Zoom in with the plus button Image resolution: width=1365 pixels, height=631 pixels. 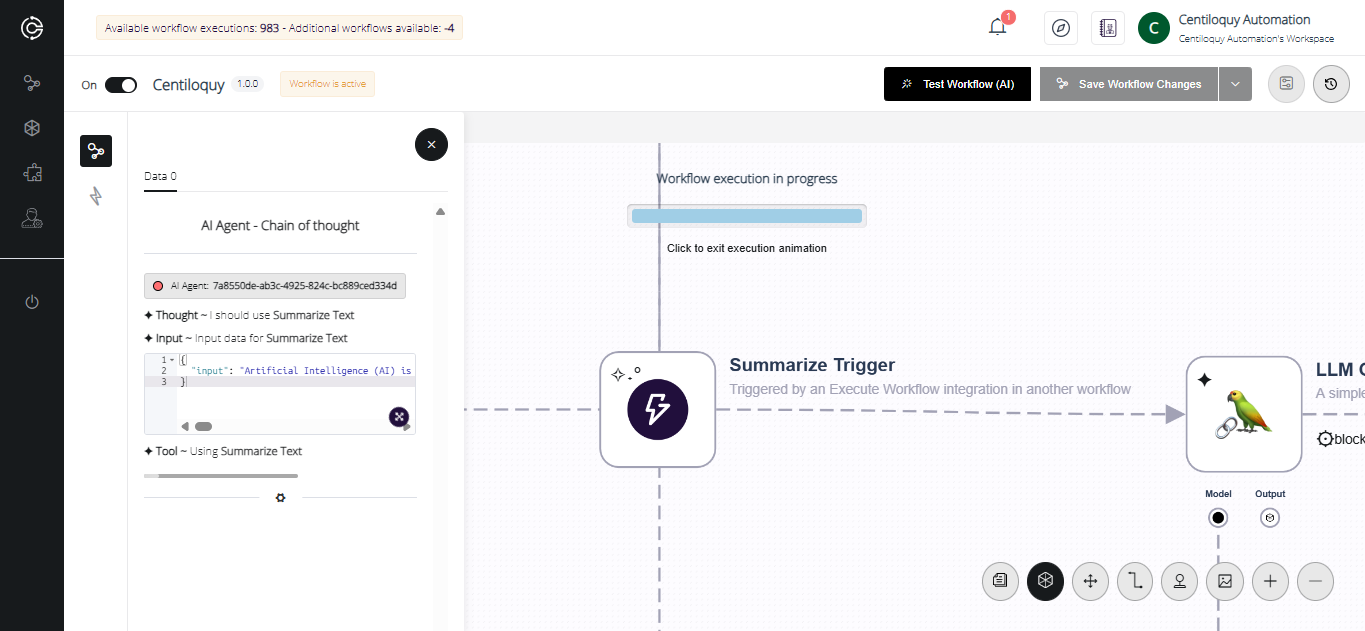(x=1270, y=581)
